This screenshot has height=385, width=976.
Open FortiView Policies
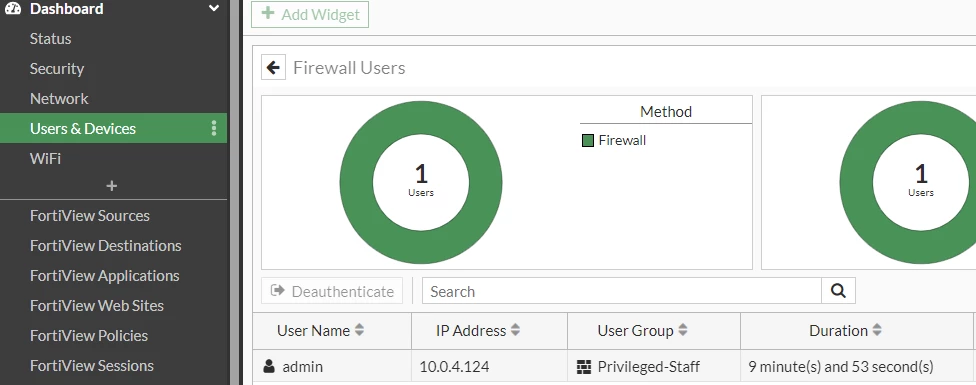(x=89, y=335)
